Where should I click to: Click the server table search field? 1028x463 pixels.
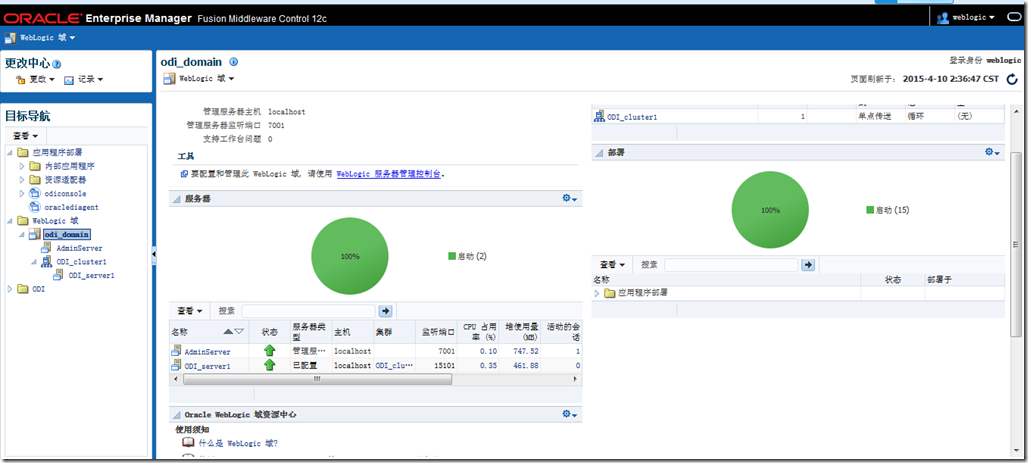308,310
